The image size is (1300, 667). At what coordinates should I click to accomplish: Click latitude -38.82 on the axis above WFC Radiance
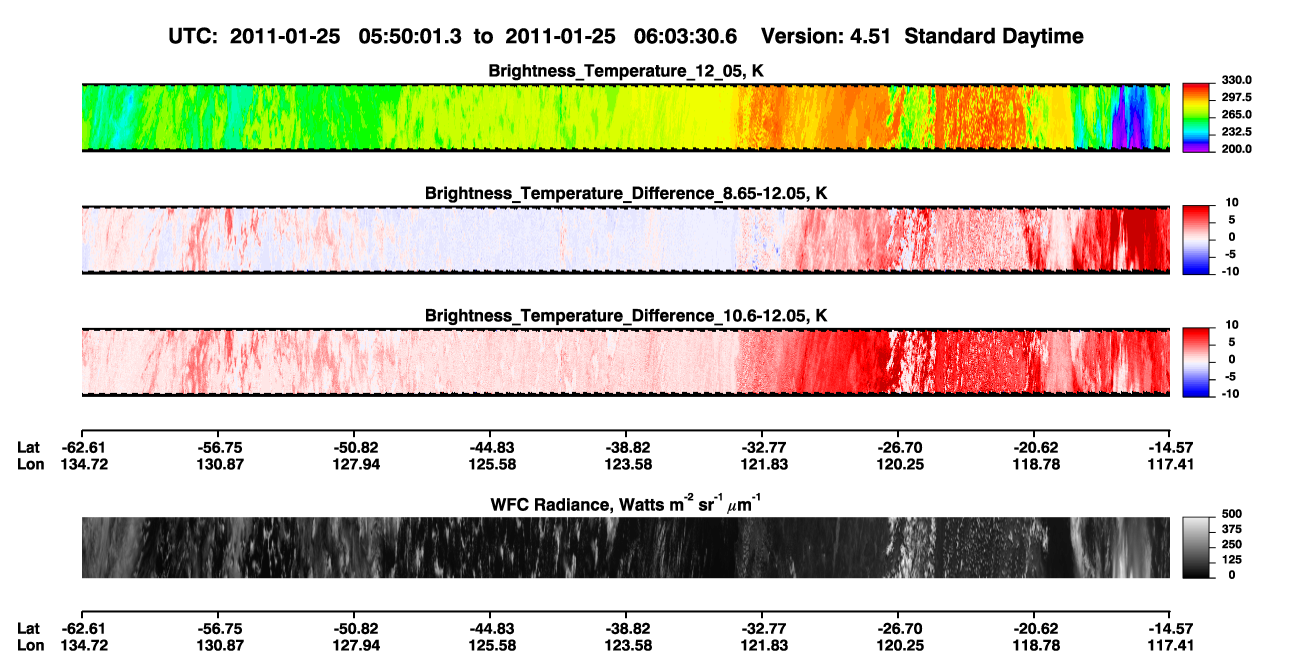pyautogui.click(x=626, y=447)
